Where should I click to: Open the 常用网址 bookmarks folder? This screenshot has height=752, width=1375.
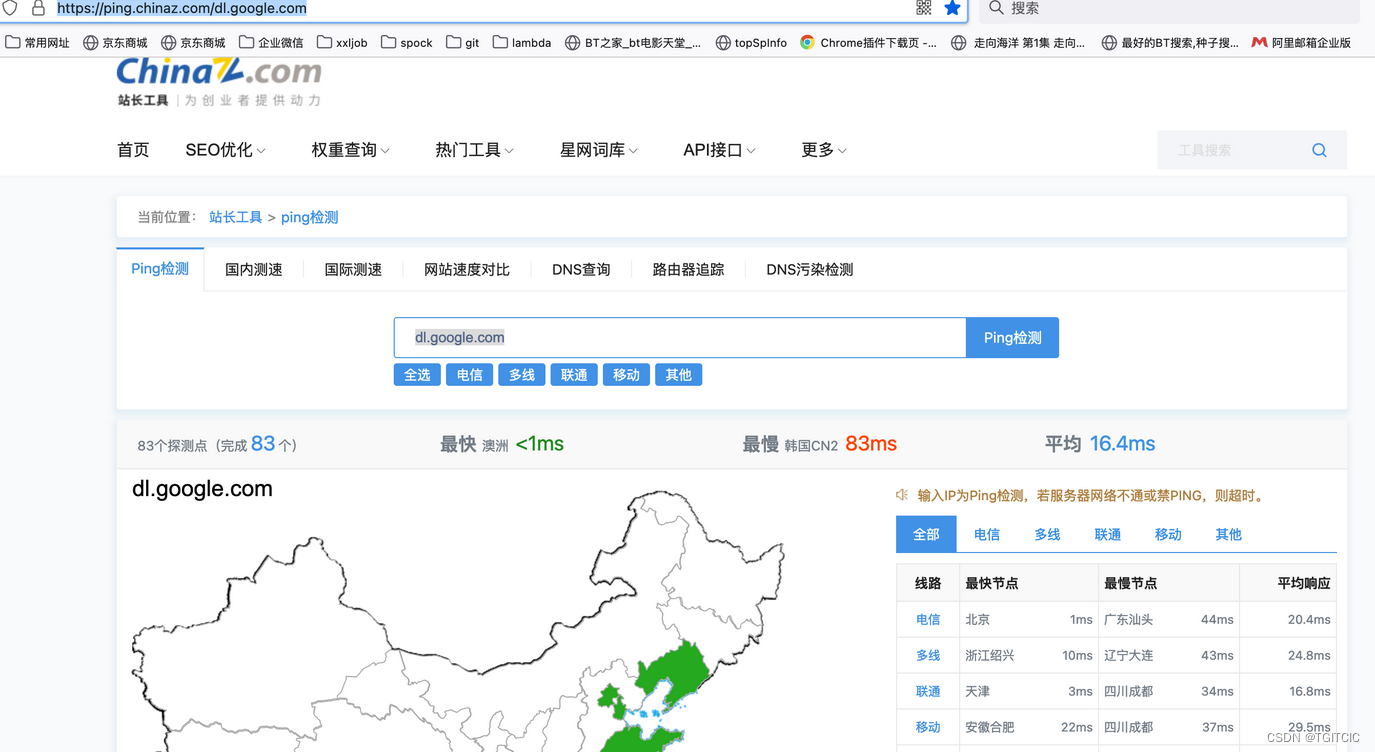(x=39, y=42)
